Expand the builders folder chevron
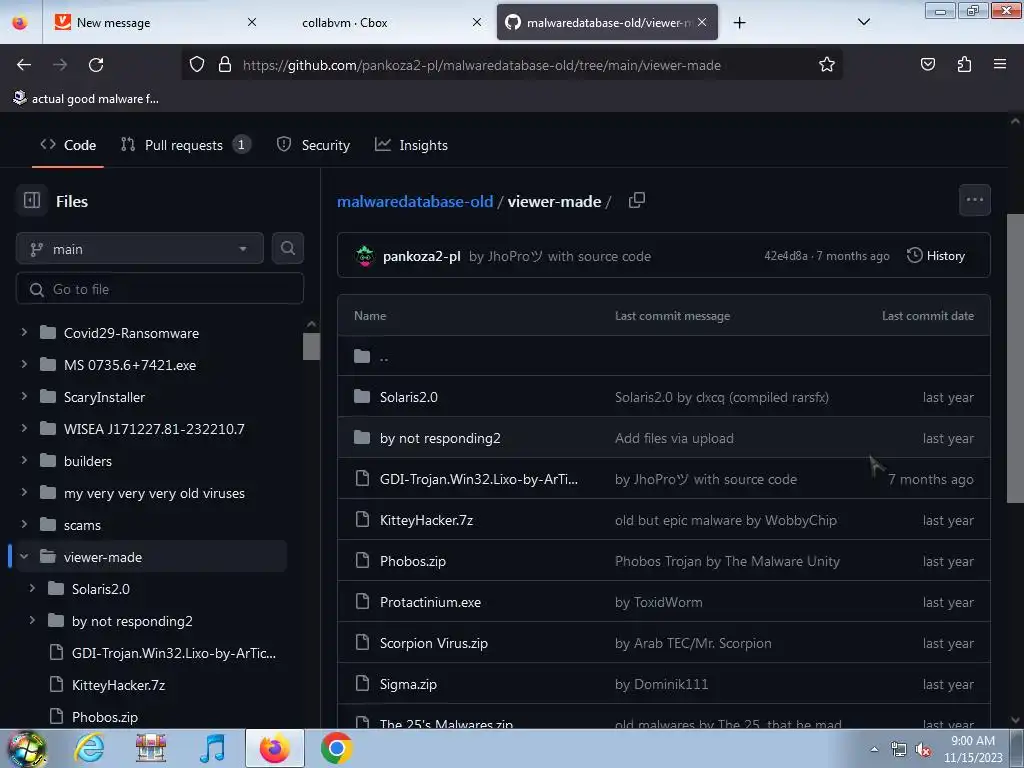This screenshot has width=1024, height=768. click(x=24, y=460)
